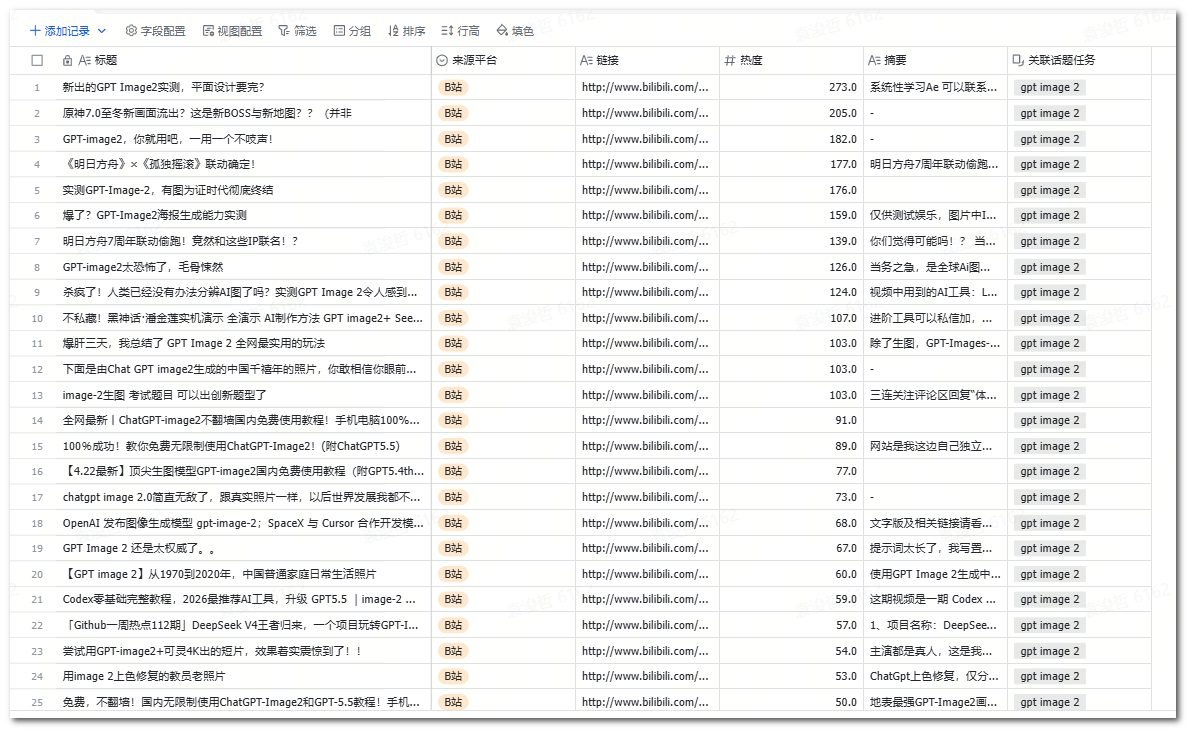Click the 链接 column header

click(608, 61)
